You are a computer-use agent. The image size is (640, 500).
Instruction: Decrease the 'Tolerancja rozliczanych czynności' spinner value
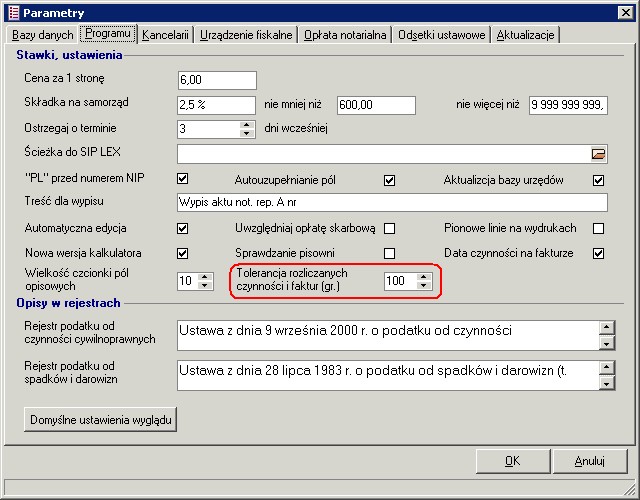coord(423,286)
